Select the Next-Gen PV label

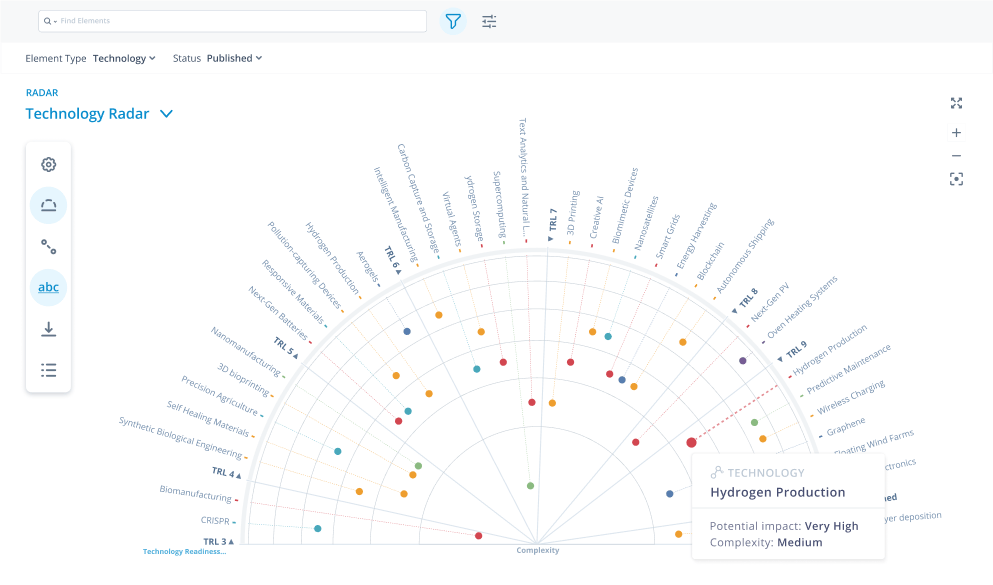click(770, 303)
